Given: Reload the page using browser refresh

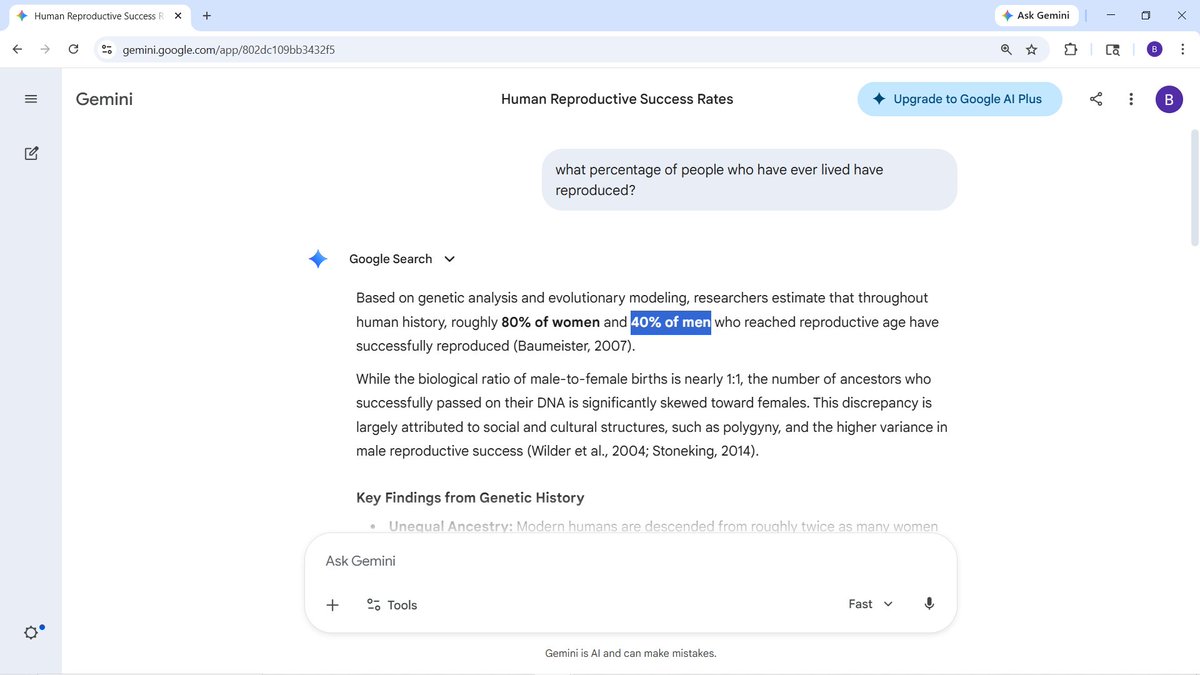Looking at the screenshot, I should pos(73,49).
